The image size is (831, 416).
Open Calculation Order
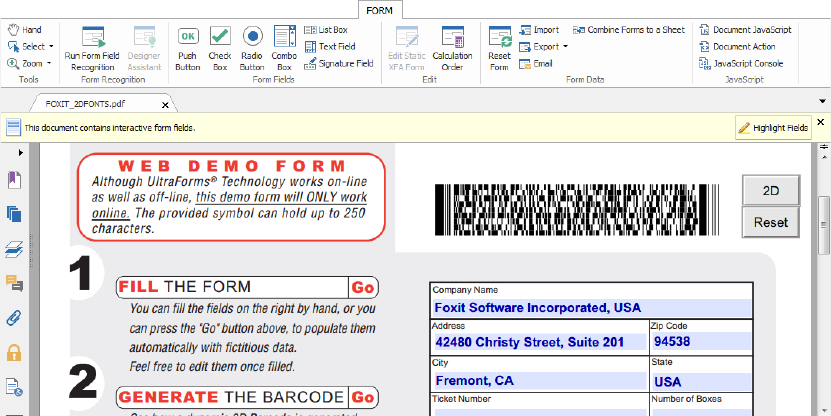pyautogui.click(x=452, y=48)
